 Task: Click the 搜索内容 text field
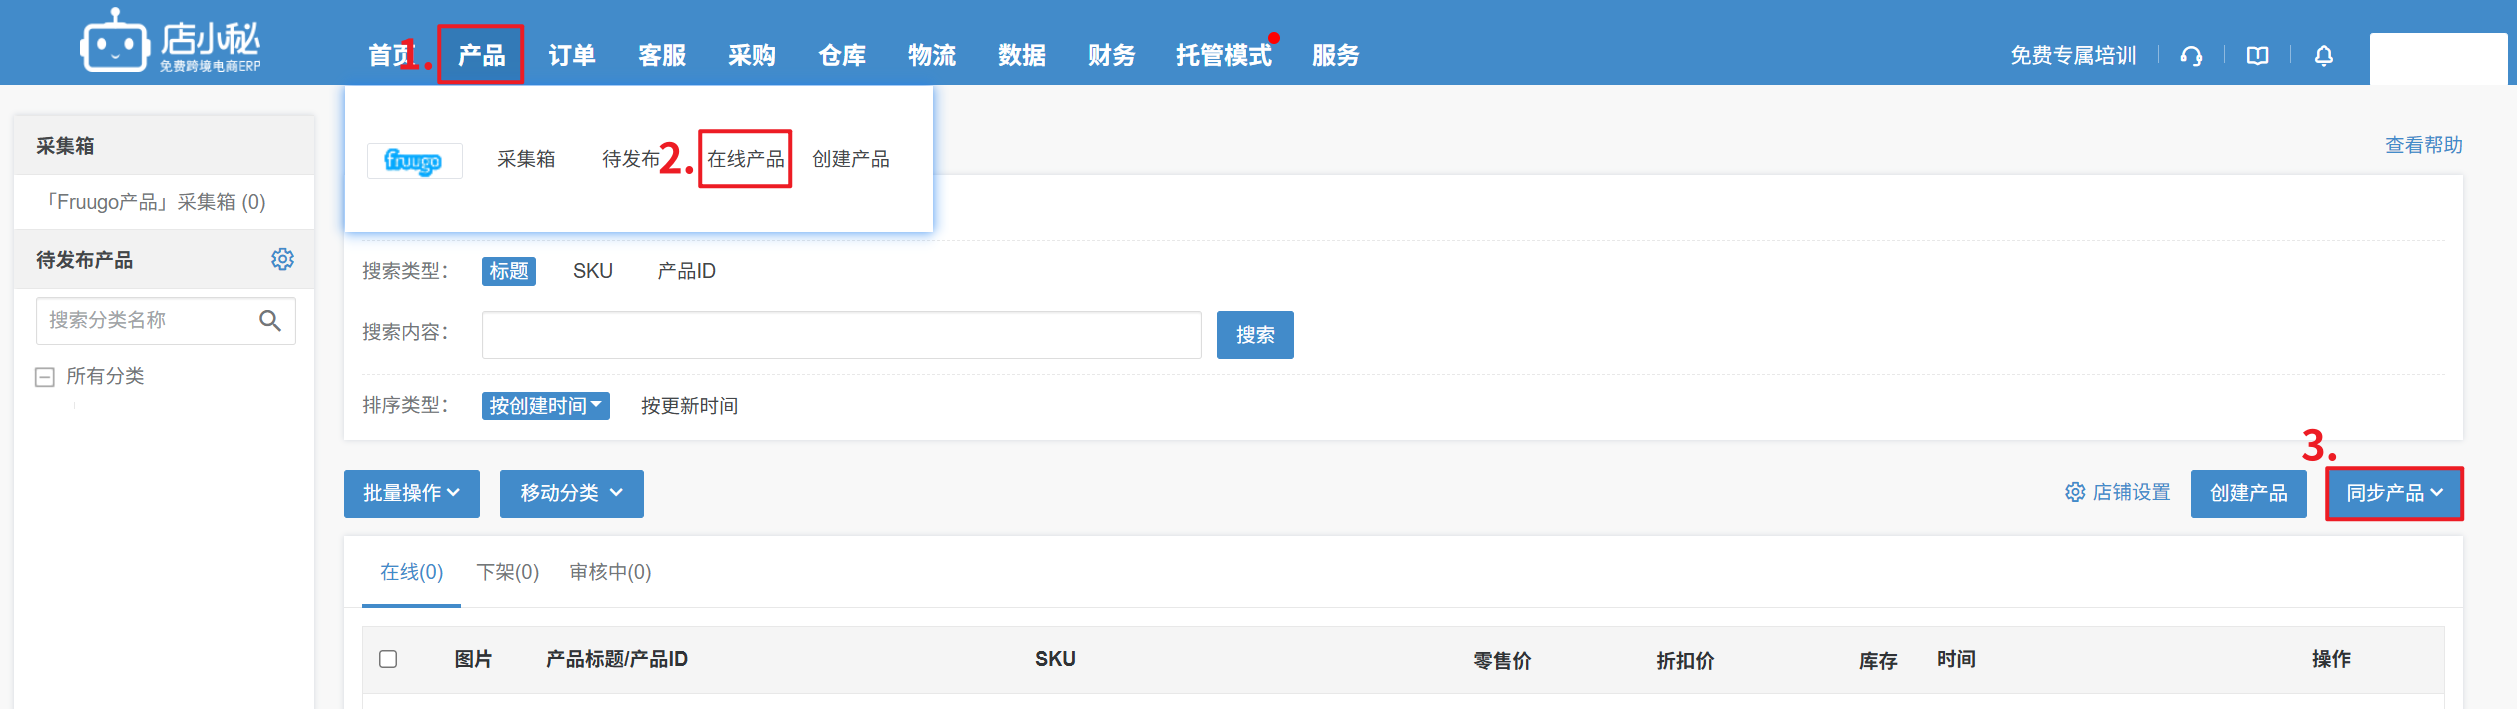(841, 335)
